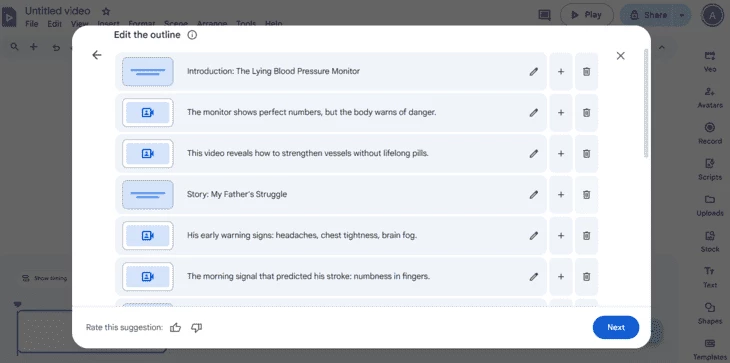This screenshot has width=730, height=363.
Task: Add an item below 'His early warning signs'
Action: pos(561,235)
